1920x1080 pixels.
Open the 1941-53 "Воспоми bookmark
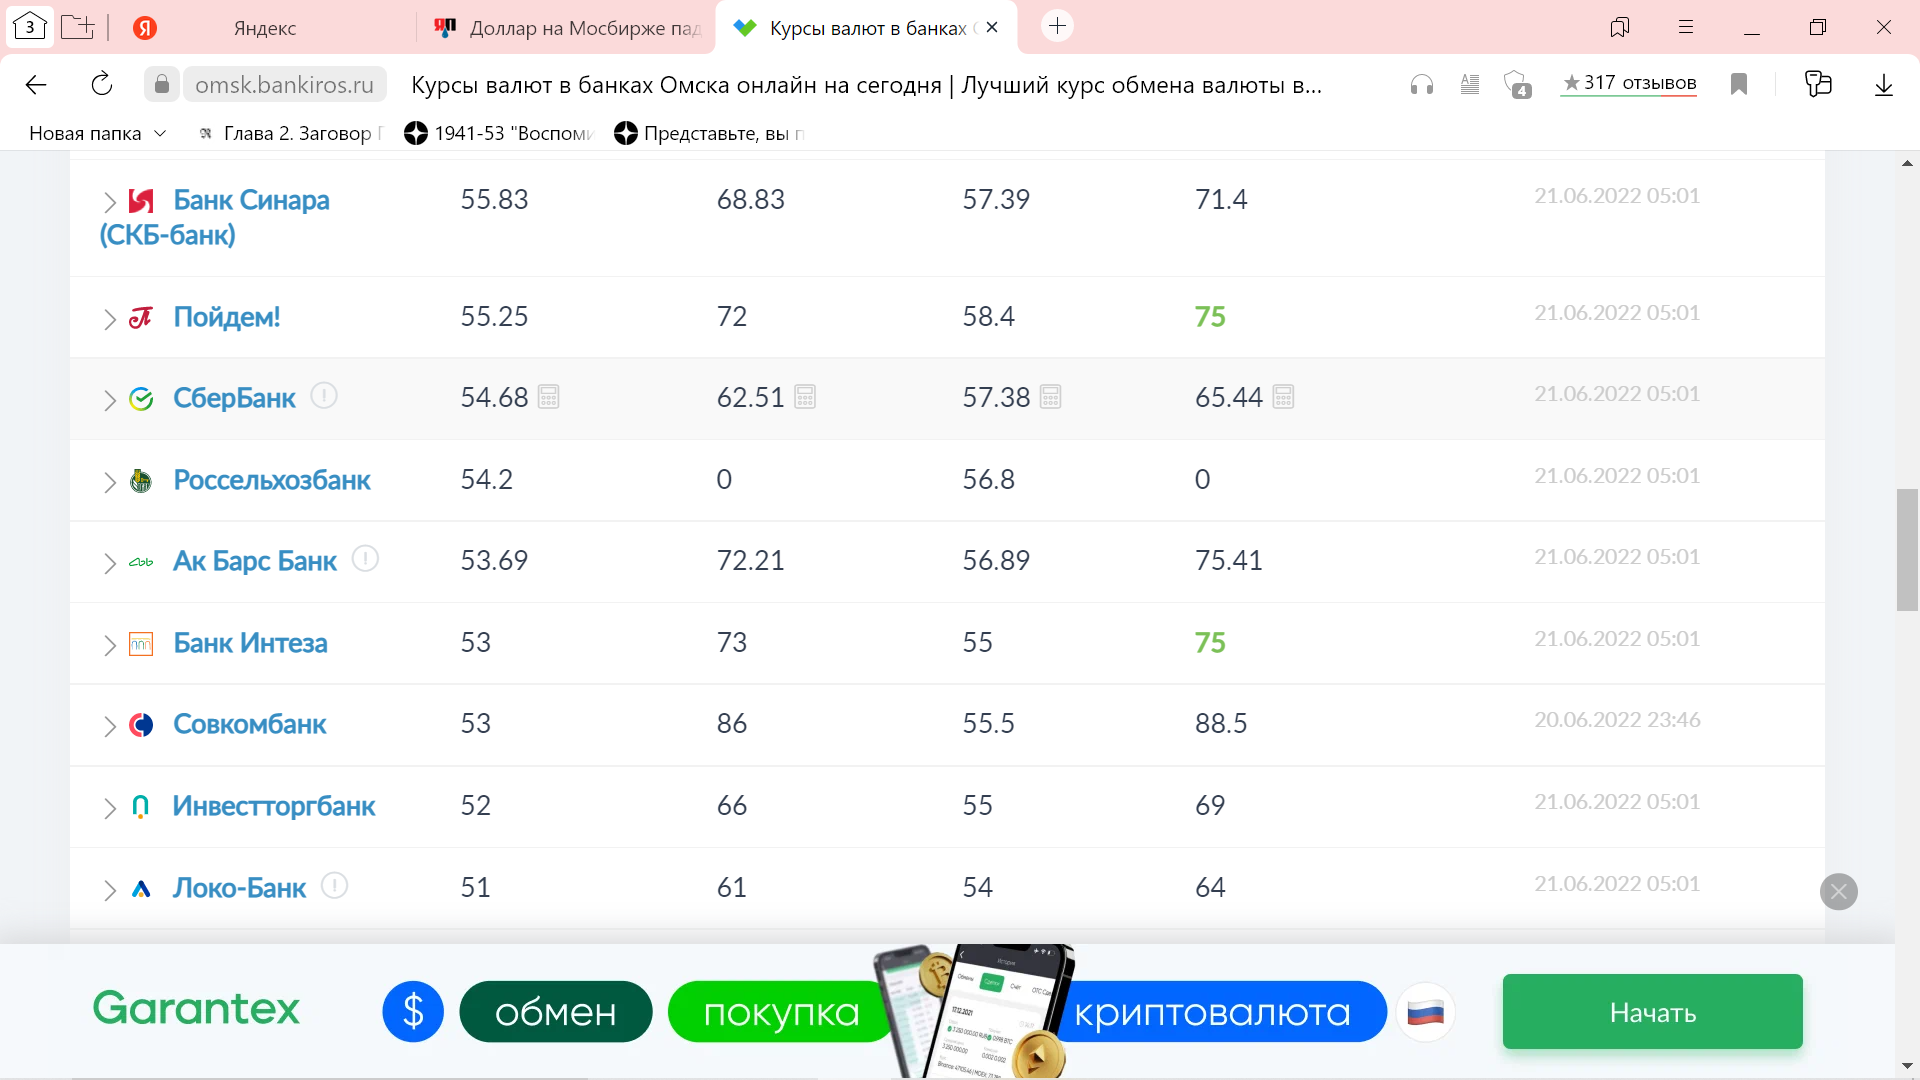coord(498,133)
